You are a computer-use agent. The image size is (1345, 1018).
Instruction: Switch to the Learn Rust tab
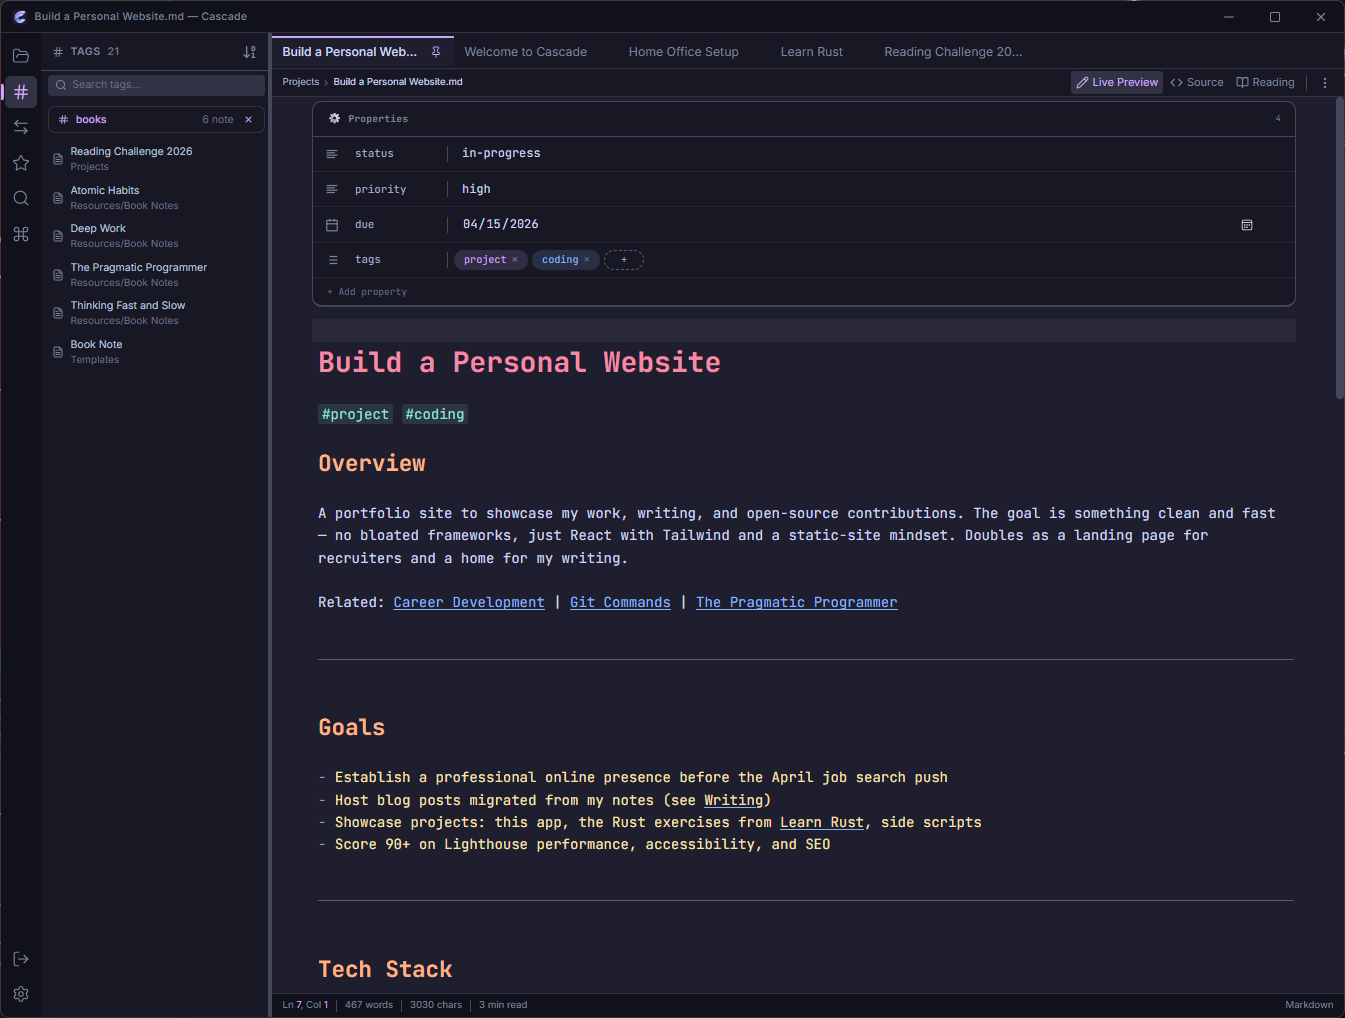coord(811,51)
